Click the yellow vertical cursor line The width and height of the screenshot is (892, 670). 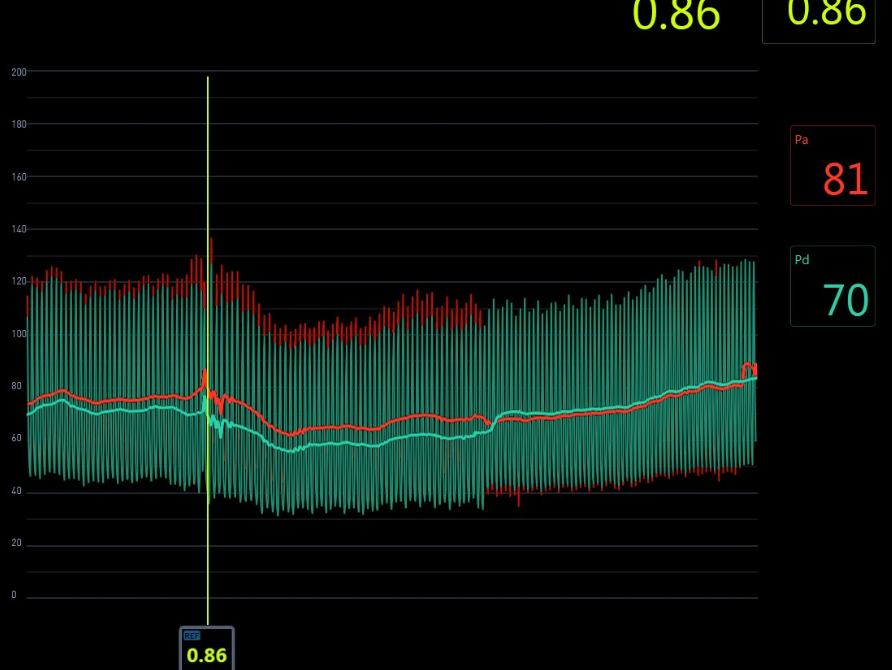coord(208,200)
